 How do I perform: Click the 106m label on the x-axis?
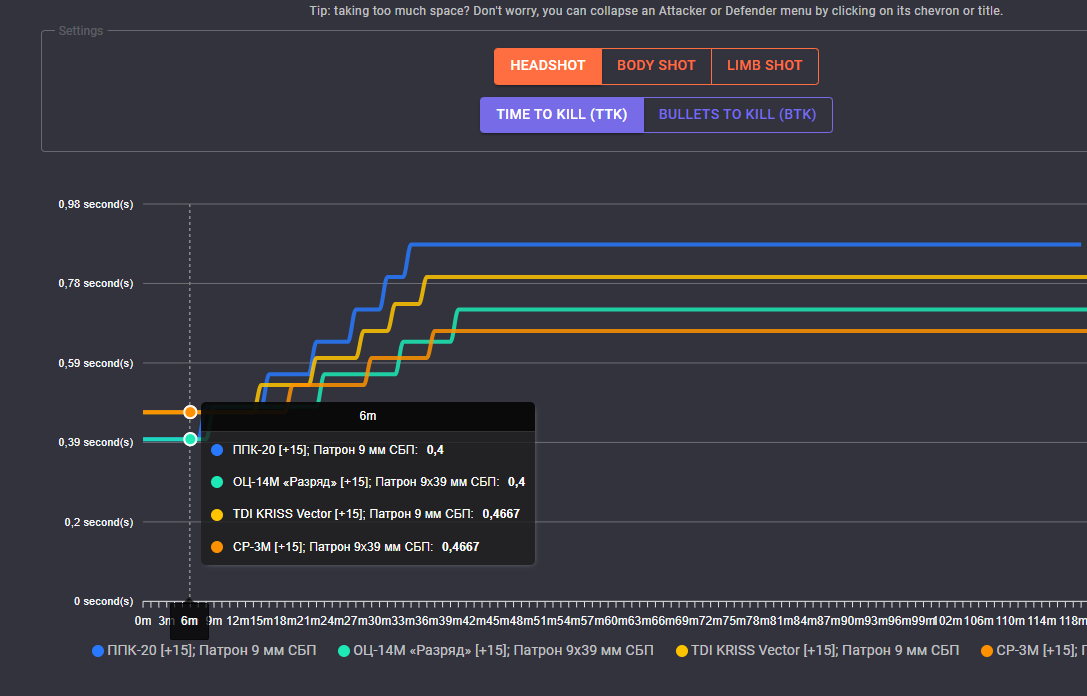(979, 620)
